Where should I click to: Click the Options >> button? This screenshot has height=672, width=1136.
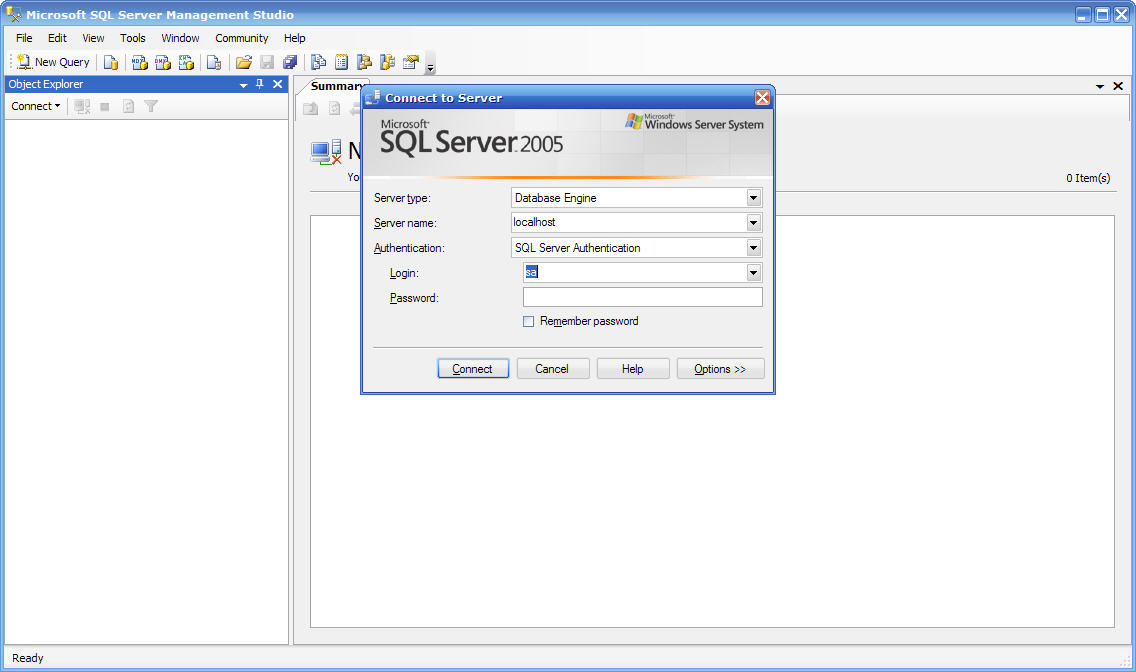coord(720,369)
